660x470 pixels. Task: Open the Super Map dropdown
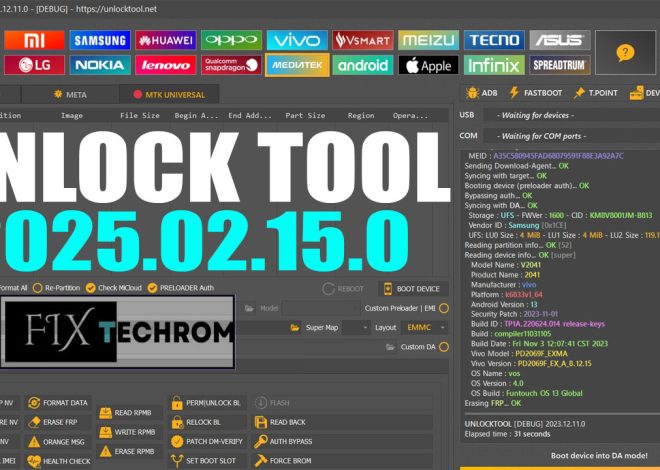(x=356, y=327)
